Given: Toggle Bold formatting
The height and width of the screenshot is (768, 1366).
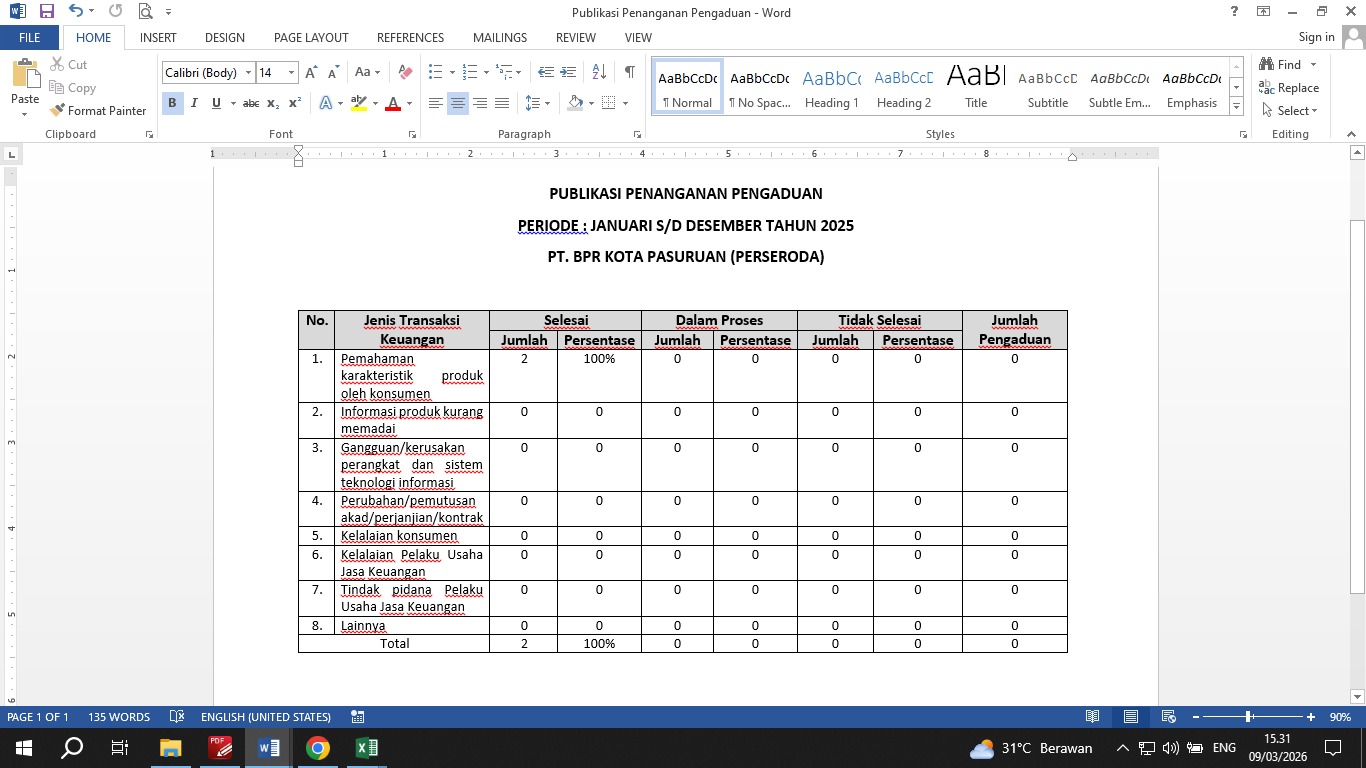Looking at the screenshot, I should pyautogui.click(x=172, y=103).
